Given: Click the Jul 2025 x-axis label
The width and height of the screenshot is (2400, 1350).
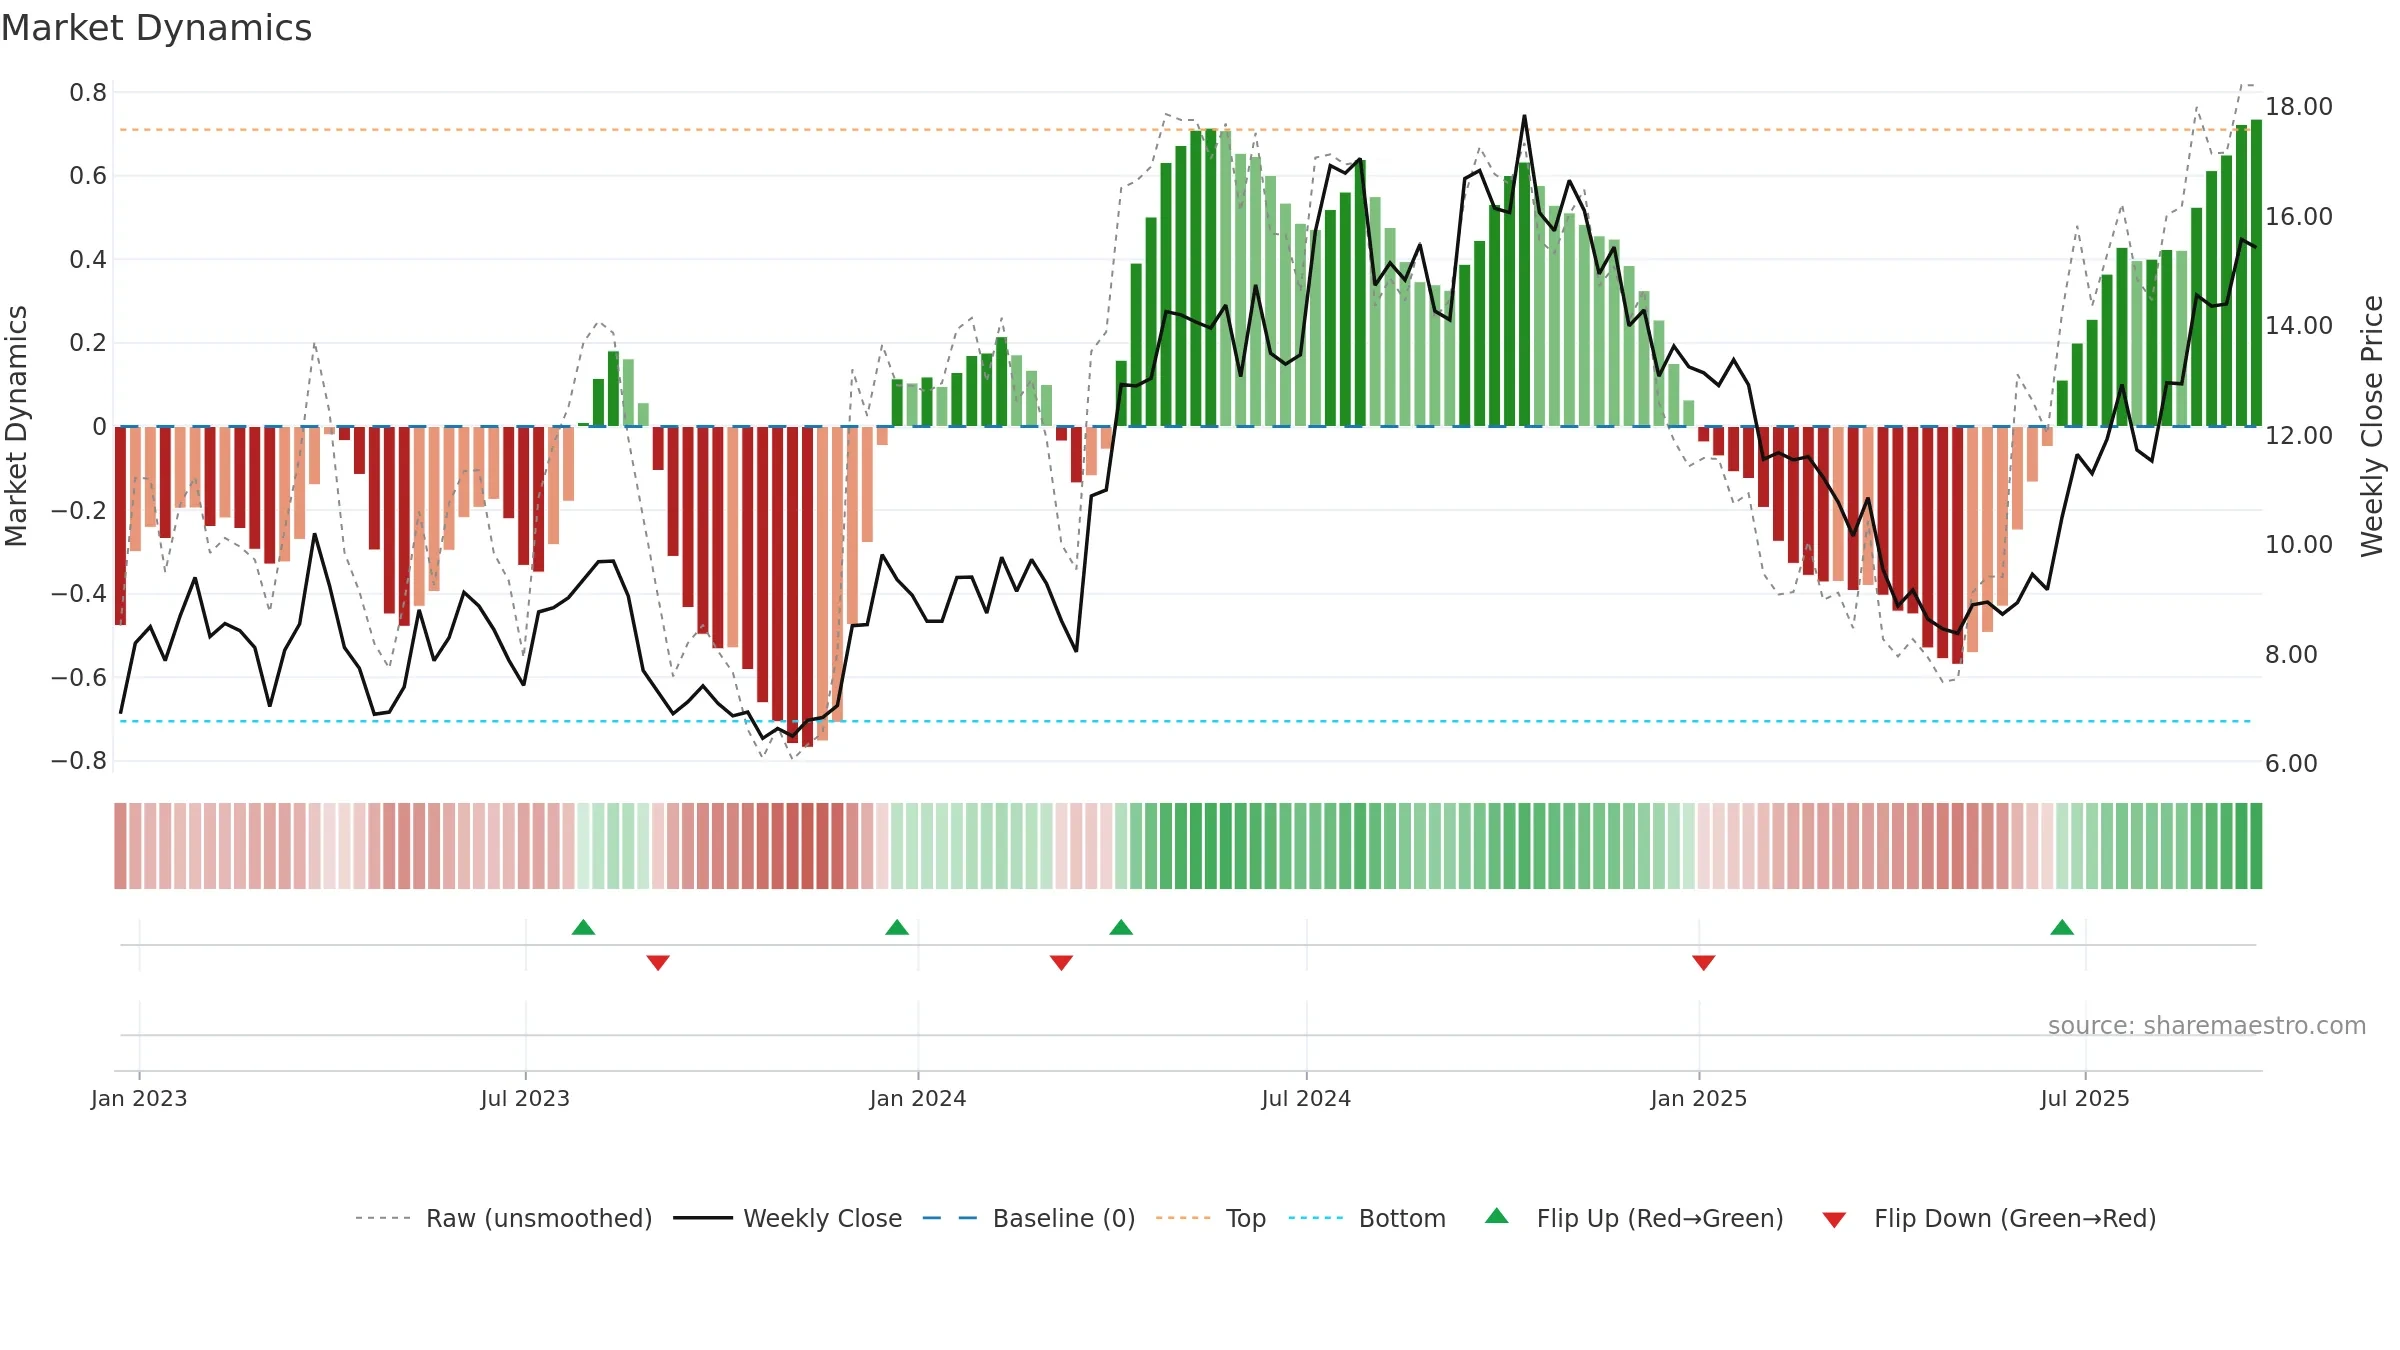Looking at the screenshot, I should [2085, 1098].
